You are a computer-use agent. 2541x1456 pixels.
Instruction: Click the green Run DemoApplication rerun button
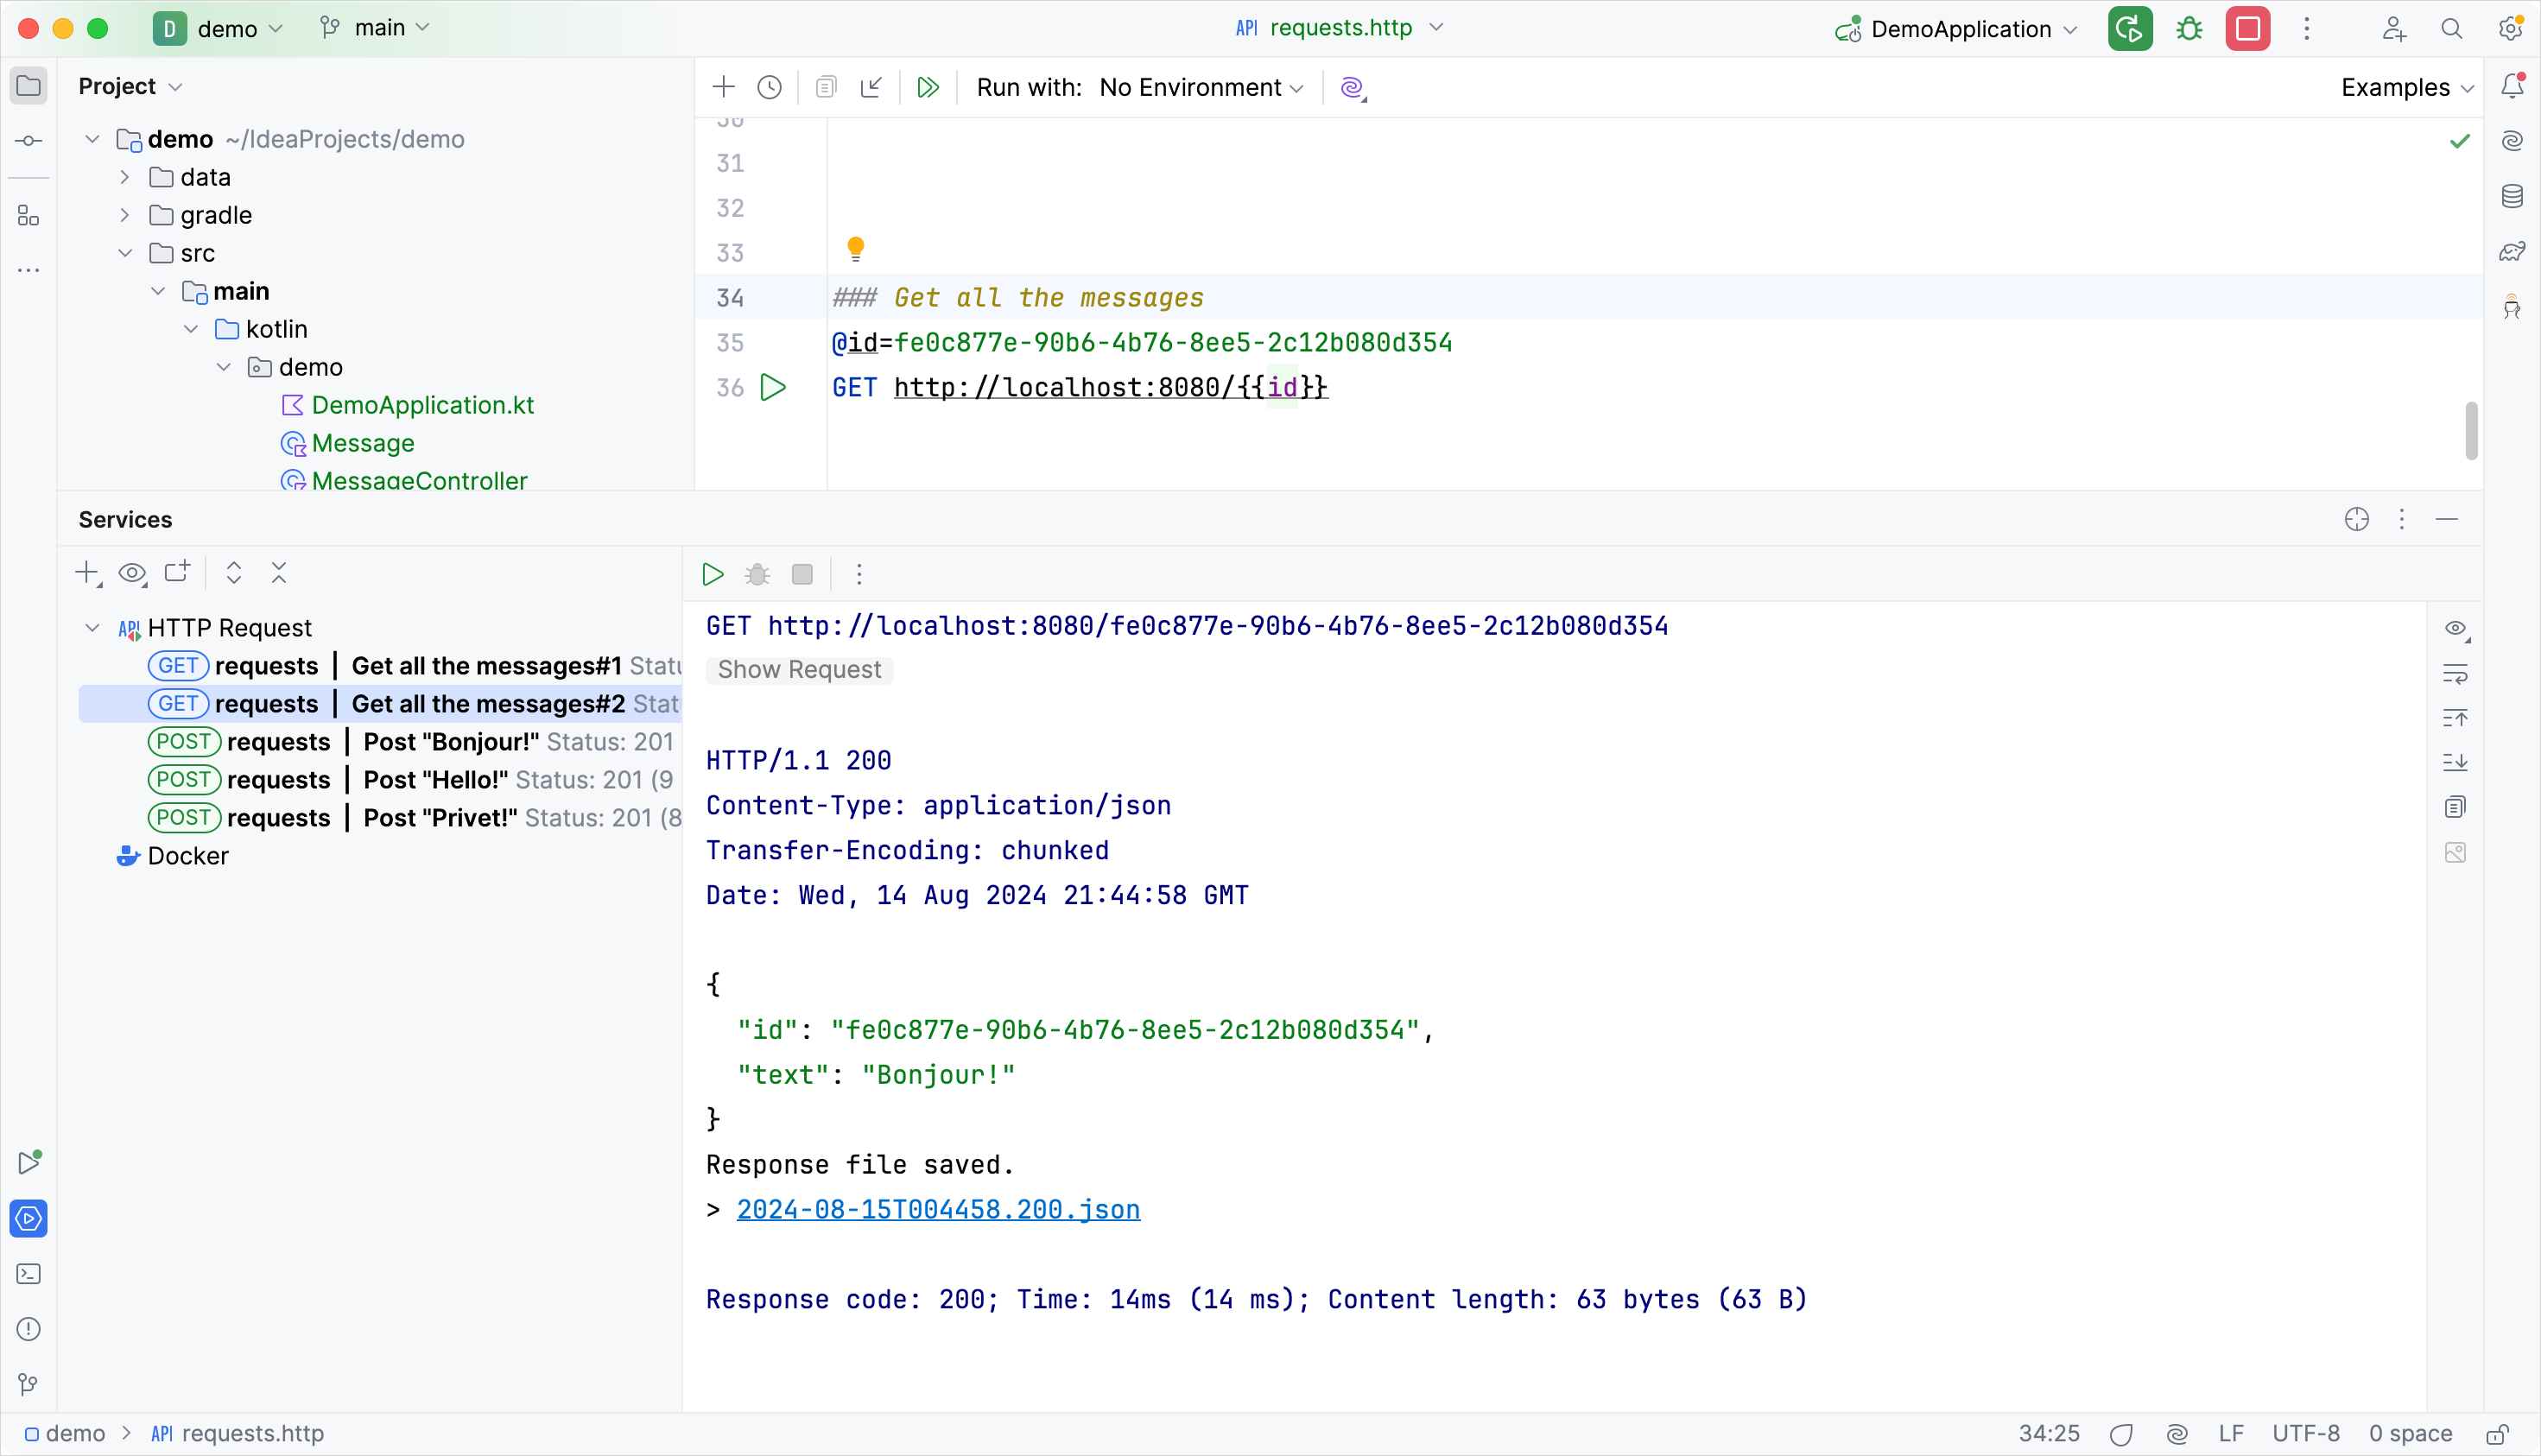pyautogui.click(x=2130, y=29)
